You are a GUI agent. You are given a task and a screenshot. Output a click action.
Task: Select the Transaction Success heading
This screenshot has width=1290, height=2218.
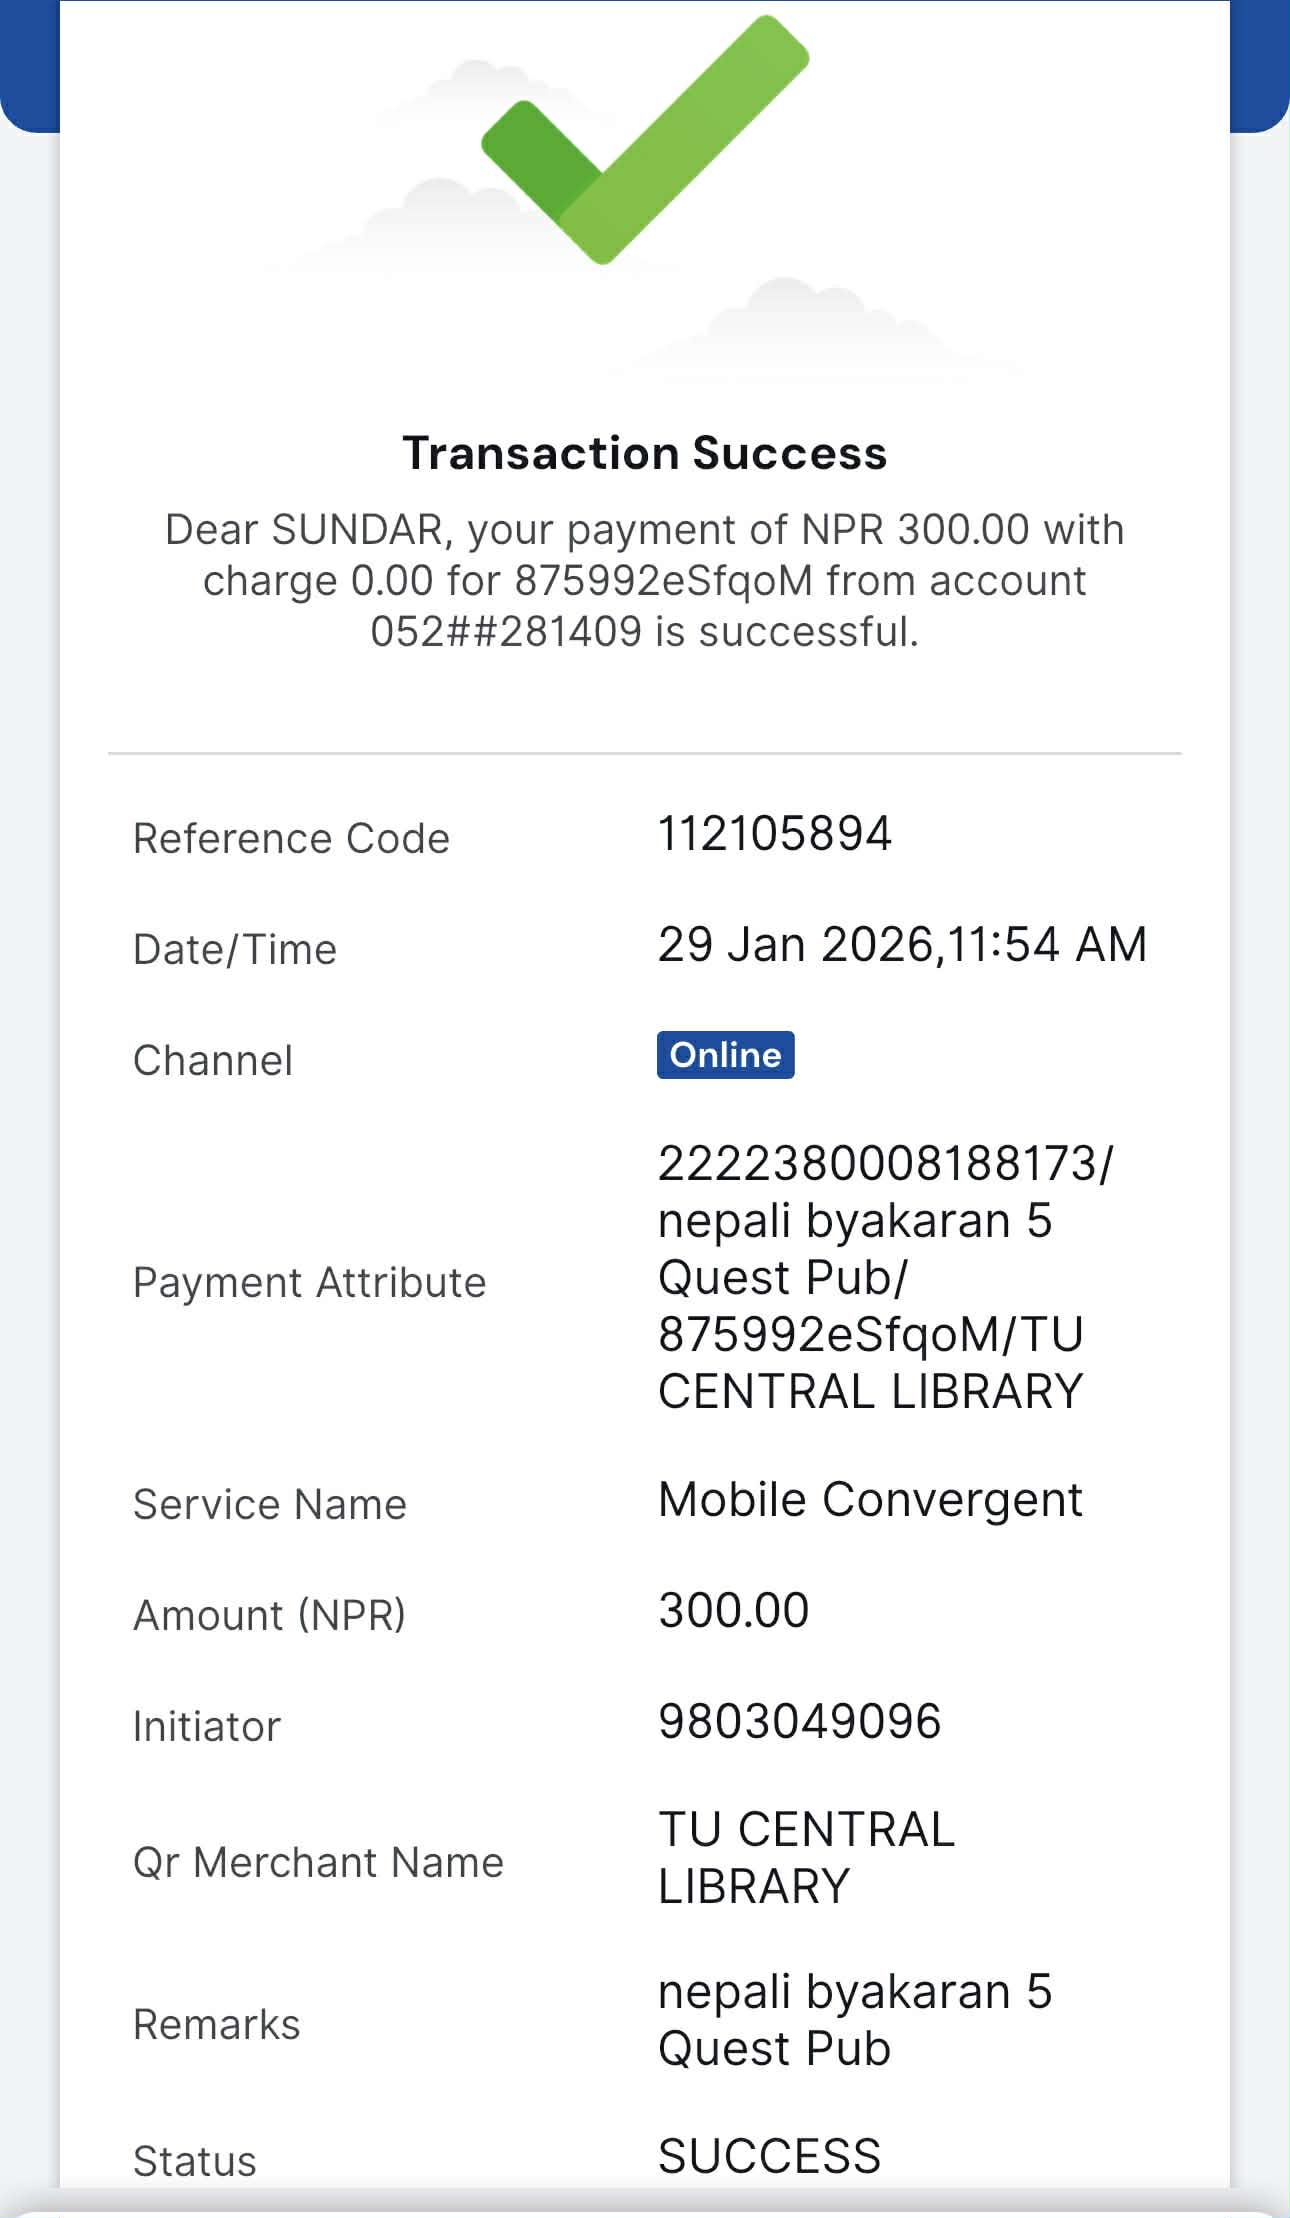click(x=644, y=453)
